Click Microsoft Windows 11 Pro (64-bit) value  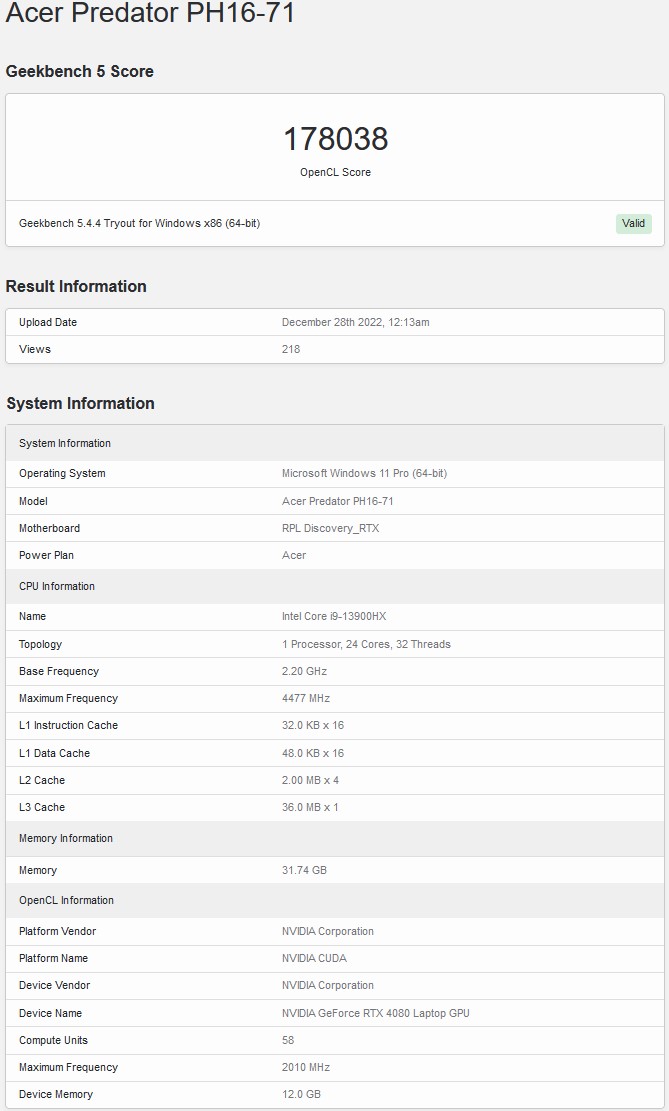(x=364, y=473)
